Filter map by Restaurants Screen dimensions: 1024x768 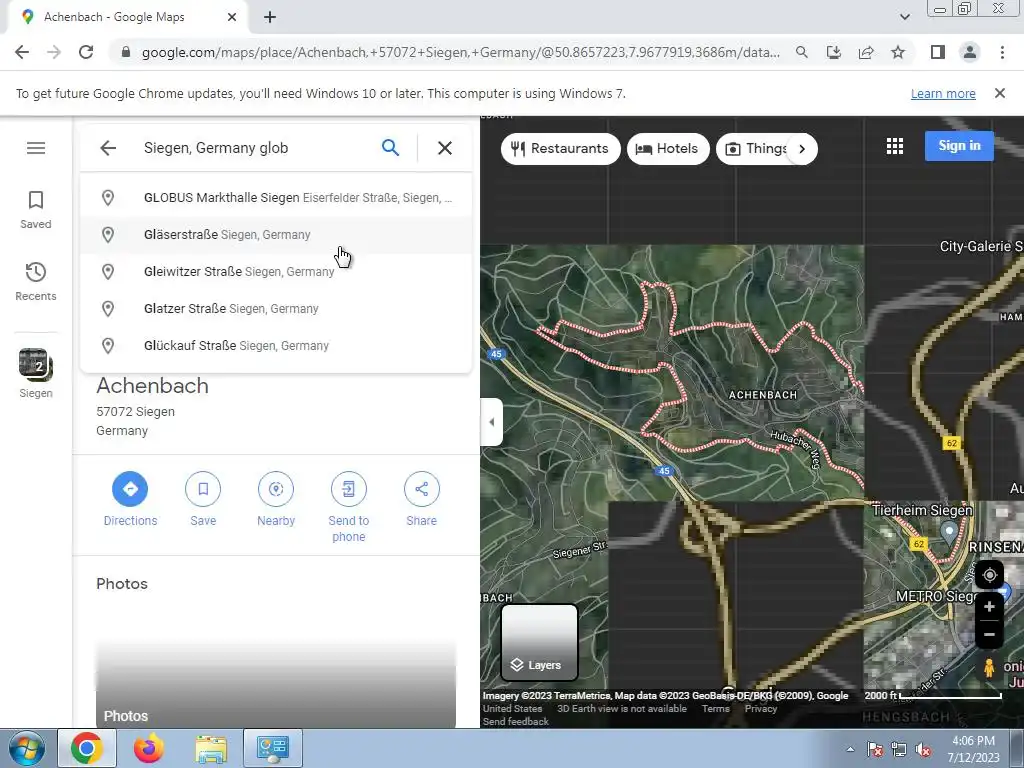pos(560,149)
